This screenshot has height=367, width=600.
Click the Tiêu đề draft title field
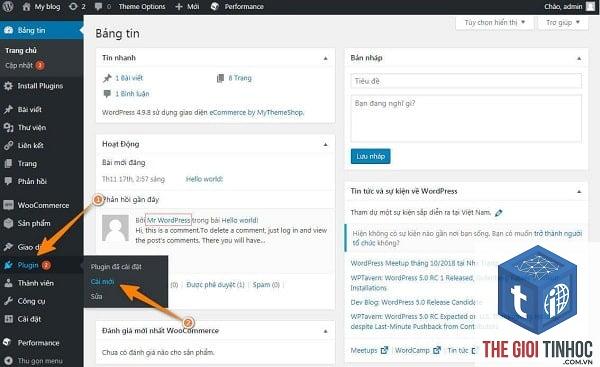(x=466, y=81)
